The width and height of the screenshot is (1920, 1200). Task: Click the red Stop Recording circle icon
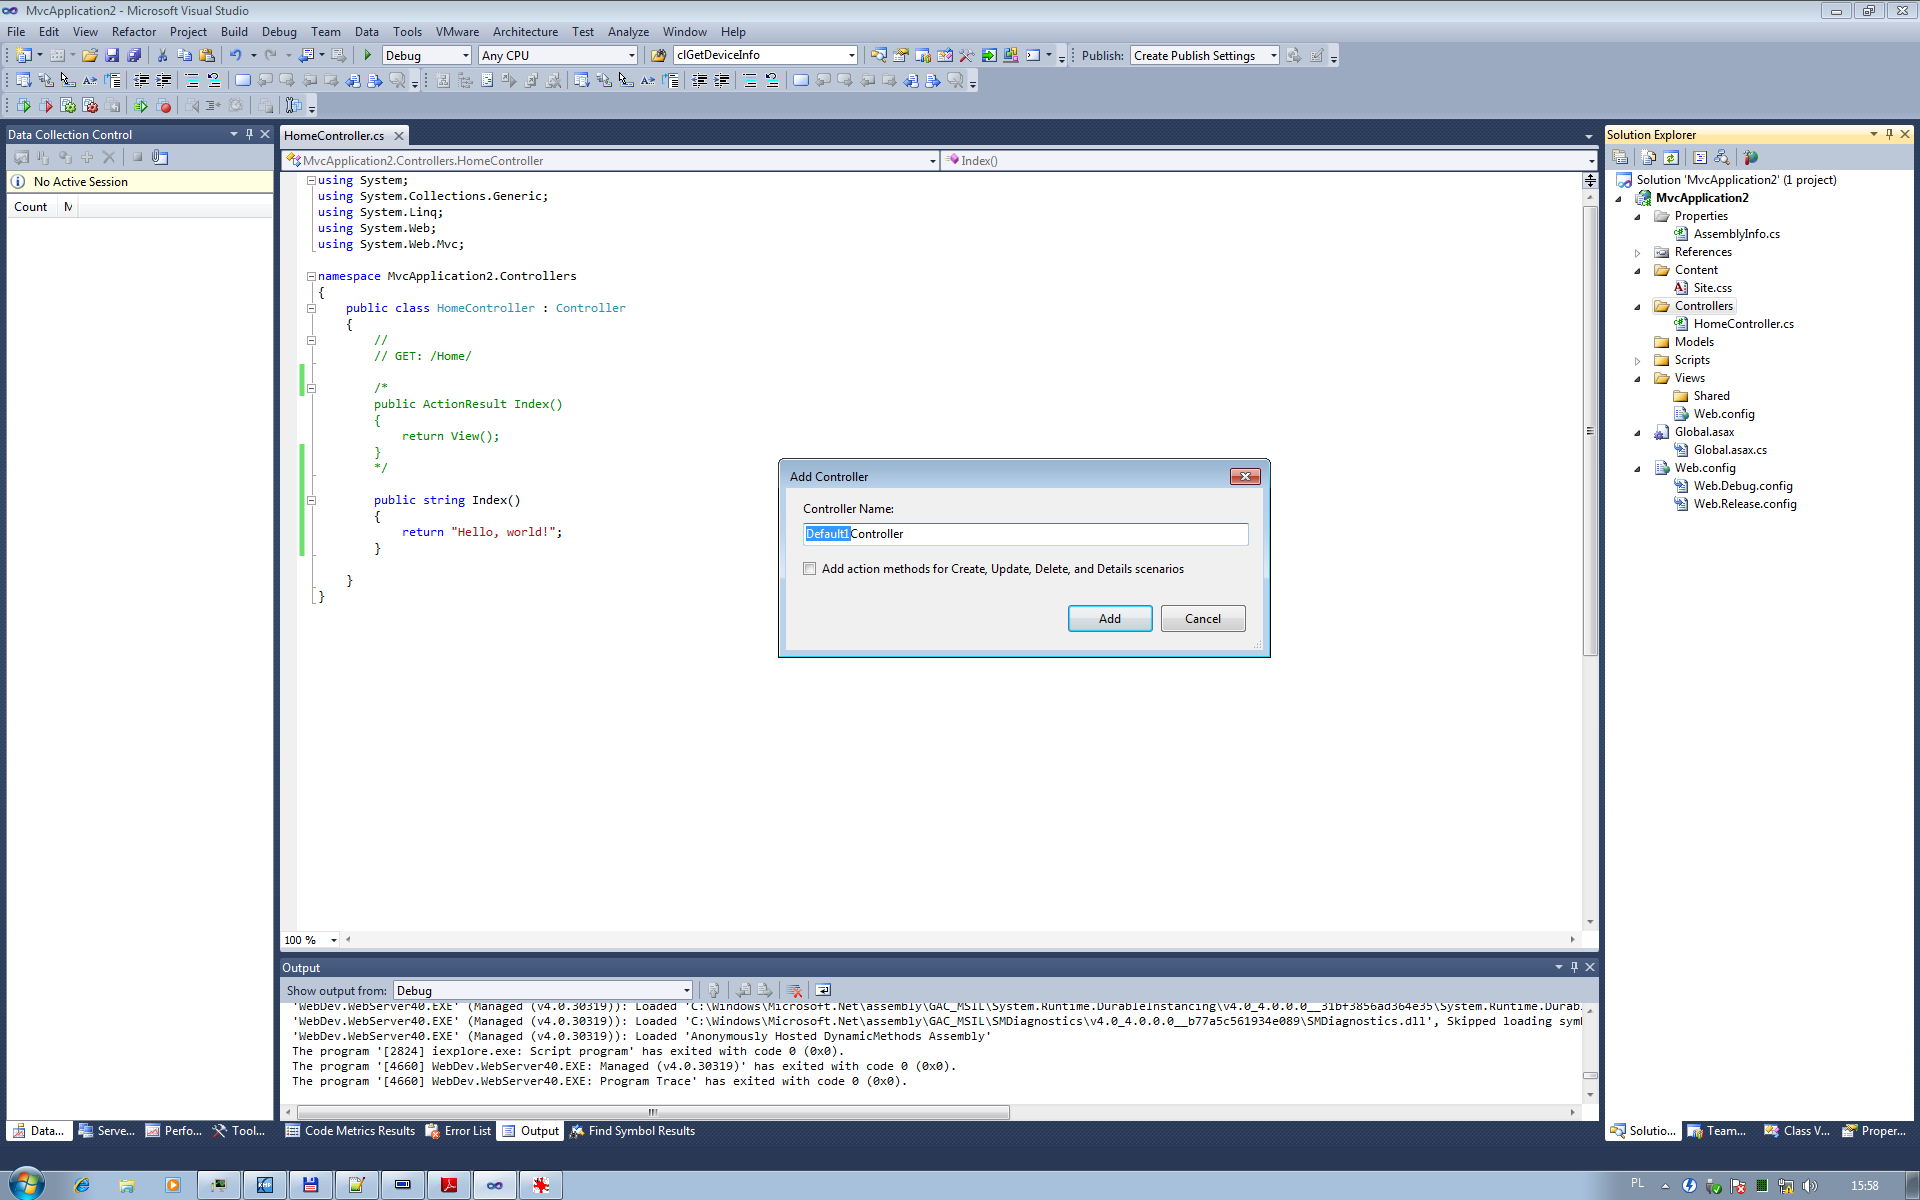point(165,106)
